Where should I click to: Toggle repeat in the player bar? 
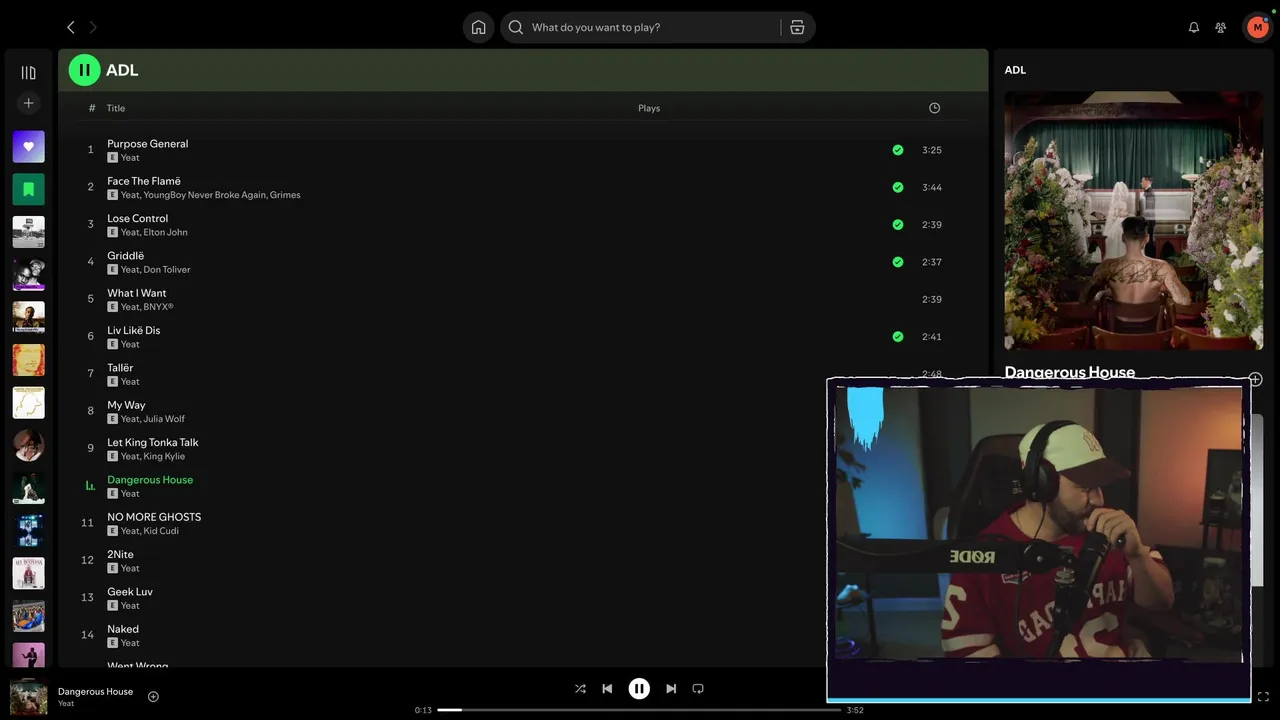pyautogui.click(x=698, y=688)
